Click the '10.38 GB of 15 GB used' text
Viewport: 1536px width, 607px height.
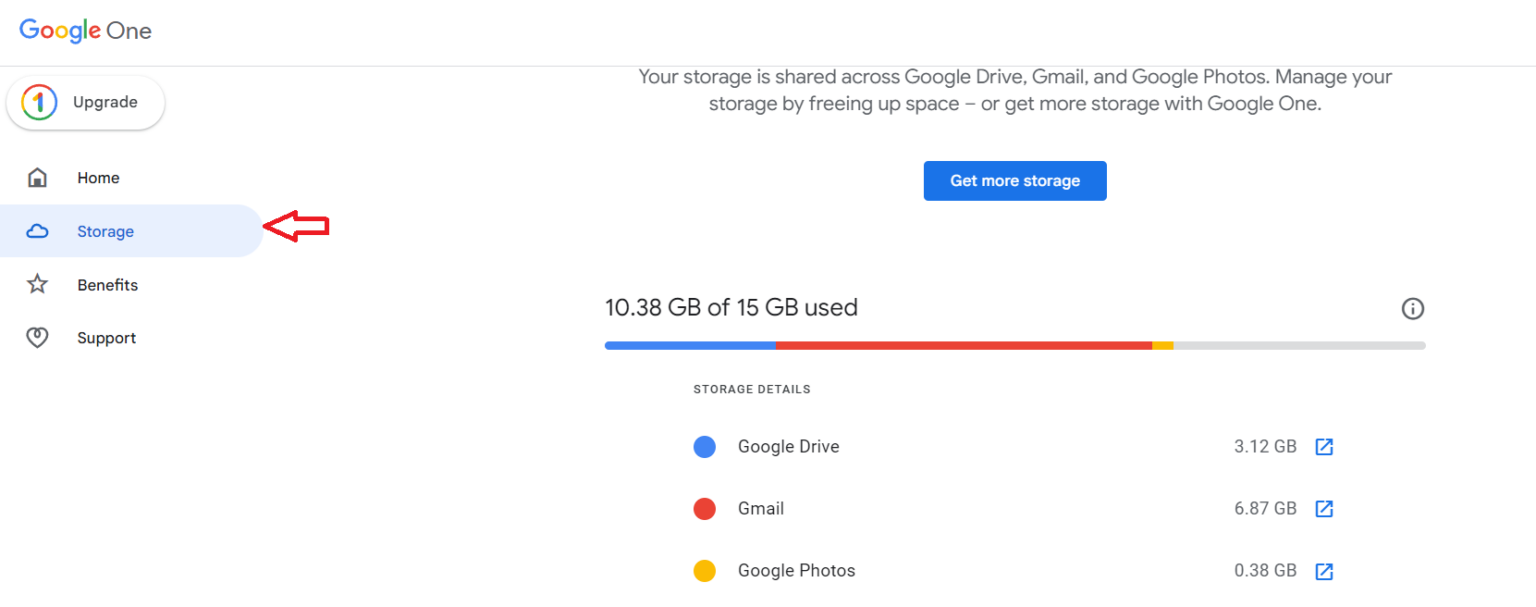tap(731, 307)
